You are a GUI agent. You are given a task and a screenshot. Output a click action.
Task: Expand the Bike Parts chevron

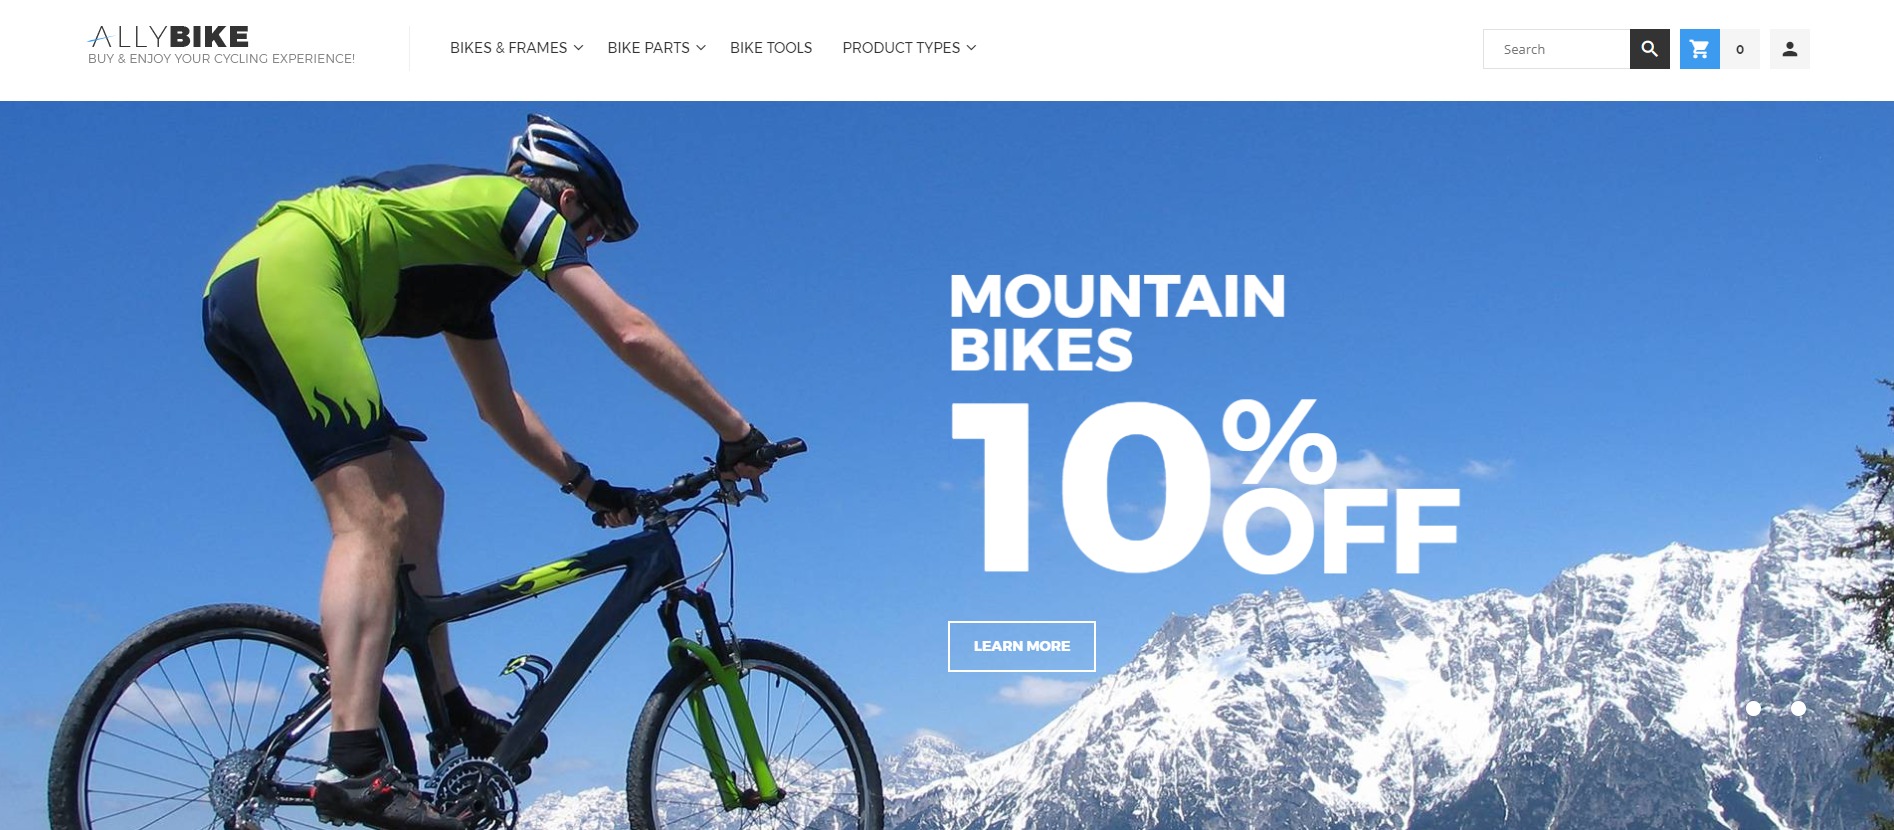(701, 48)
